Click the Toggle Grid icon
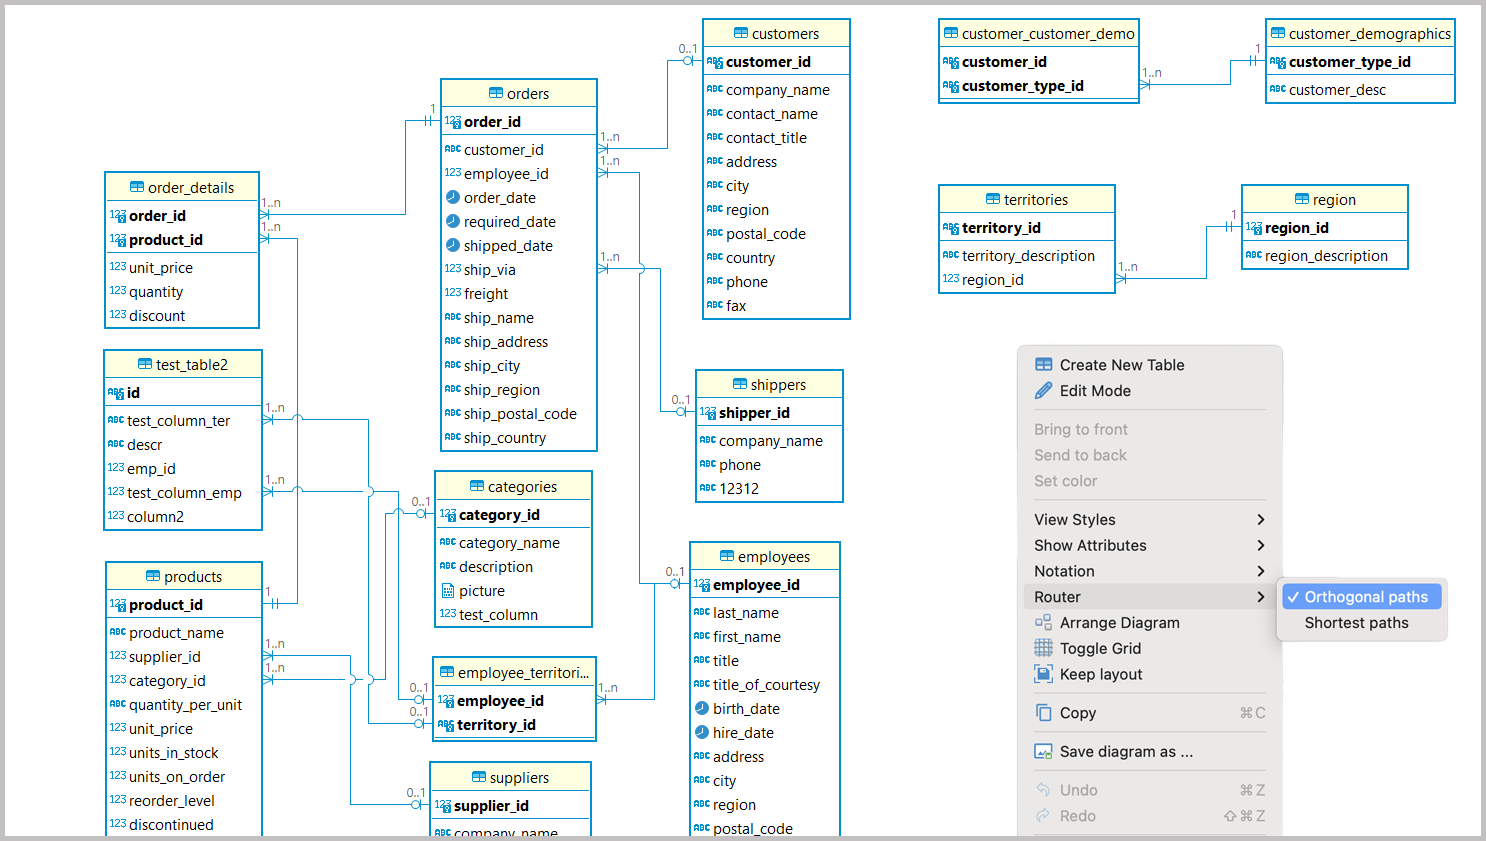Image resolution: width=1486 pixels, height=841 pixels. pyautogui.click(x=1043, y=648)
